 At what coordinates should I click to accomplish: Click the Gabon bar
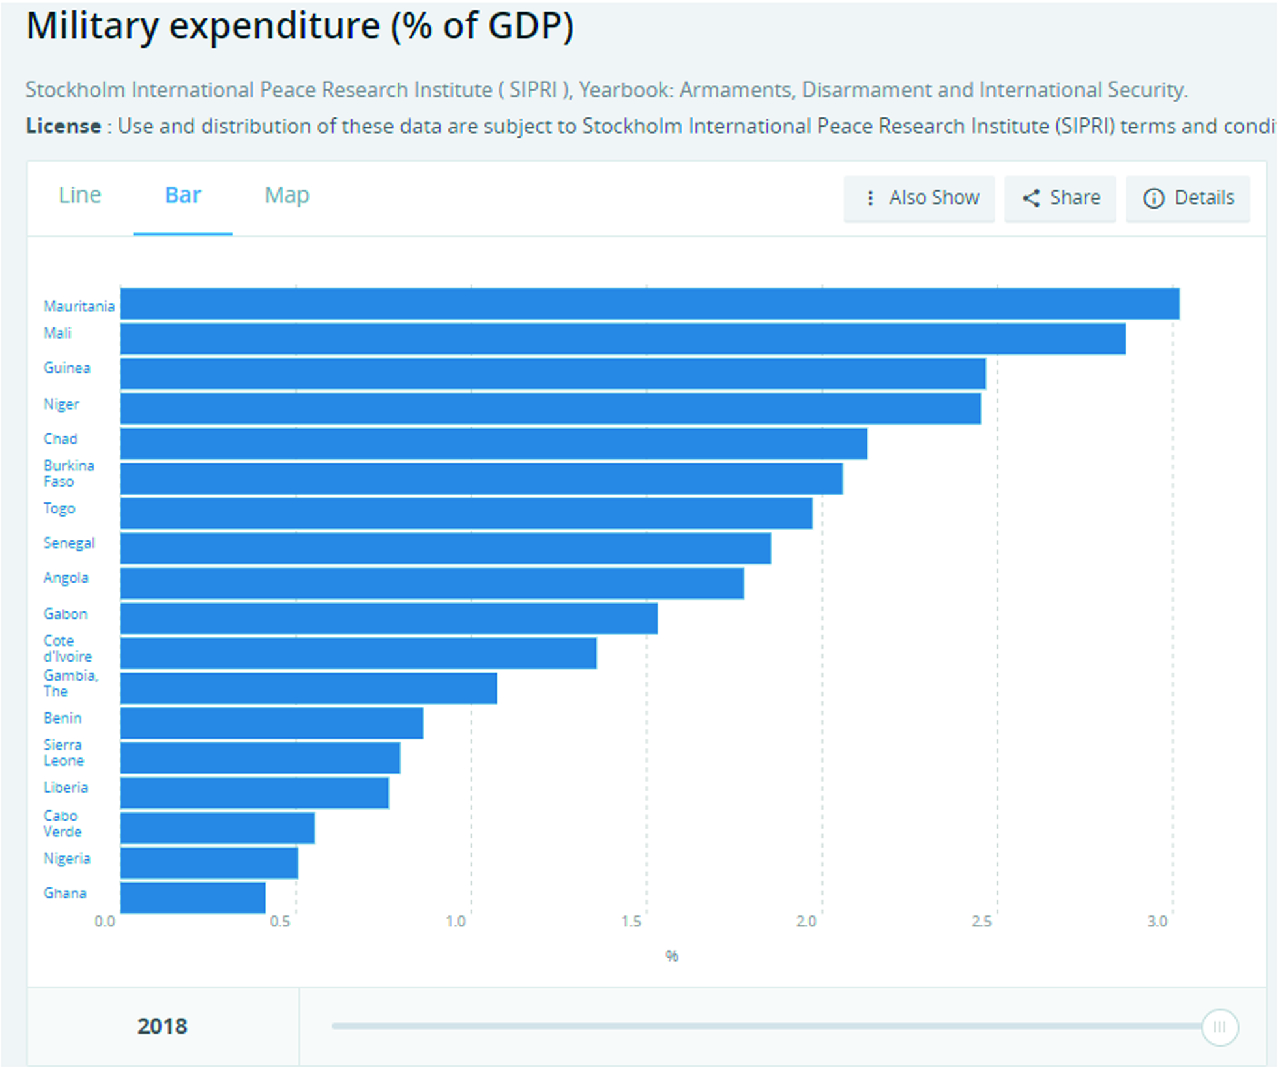point(388,618)
